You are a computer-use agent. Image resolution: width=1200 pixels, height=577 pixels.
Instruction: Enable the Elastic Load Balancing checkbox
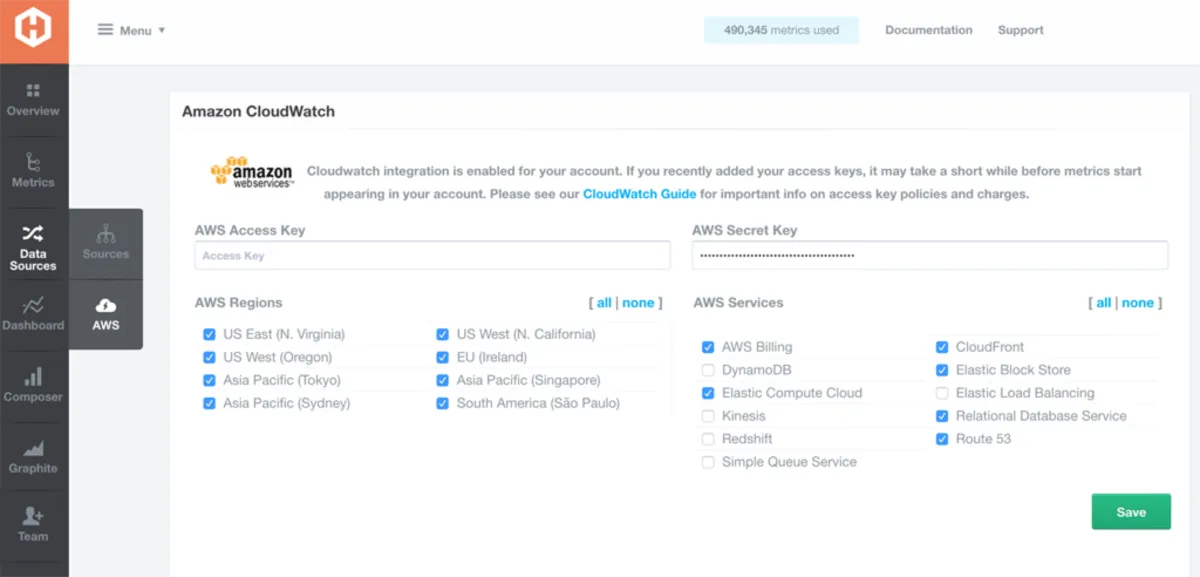coord(942,393)
